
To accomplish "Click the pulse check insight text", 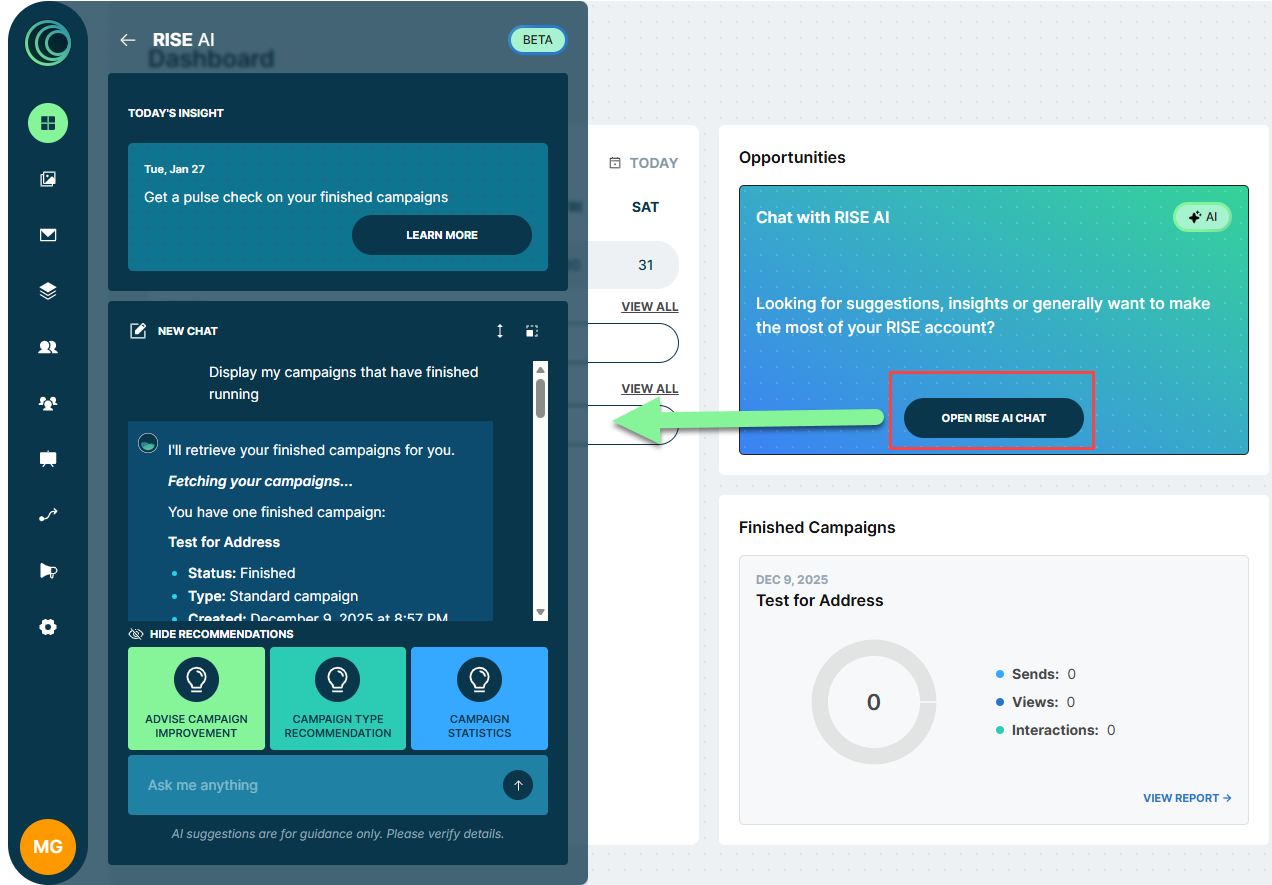I will point(296,197).
